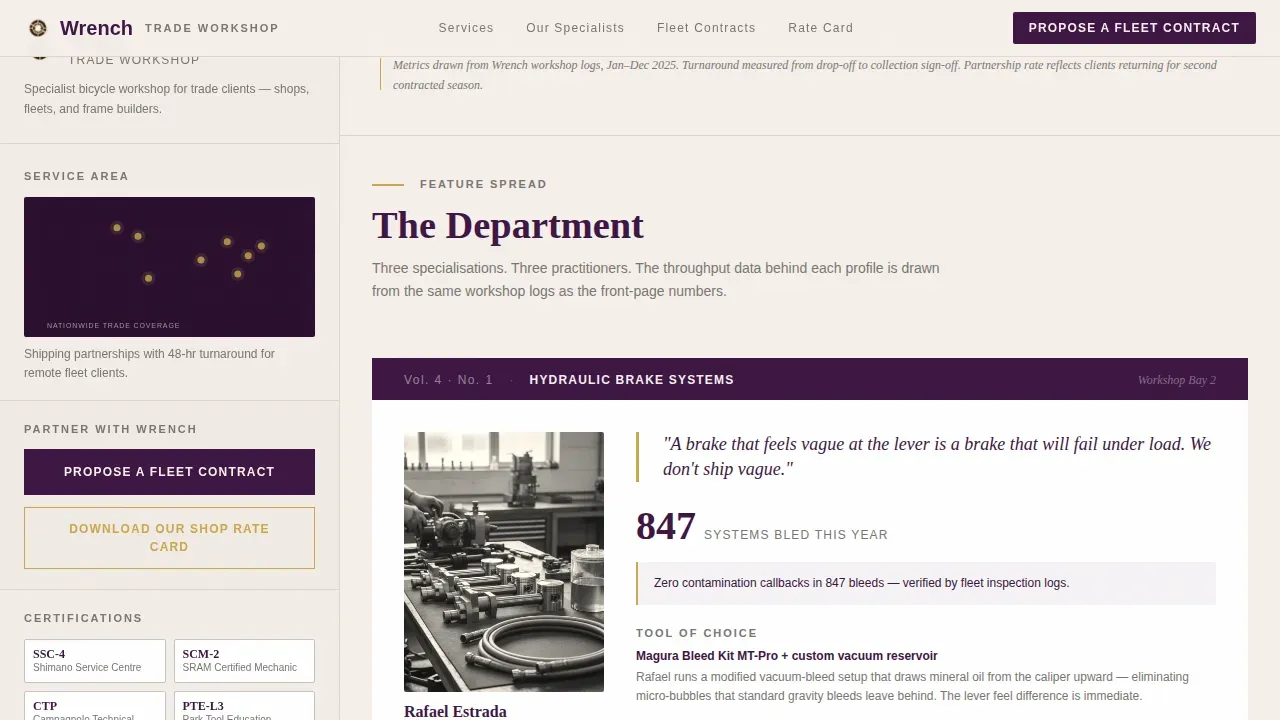This screenshot has width=1280, height=720.
Task: Click sidebar Propose a Fleet Contract button
Action: click(x=169, y=472)
